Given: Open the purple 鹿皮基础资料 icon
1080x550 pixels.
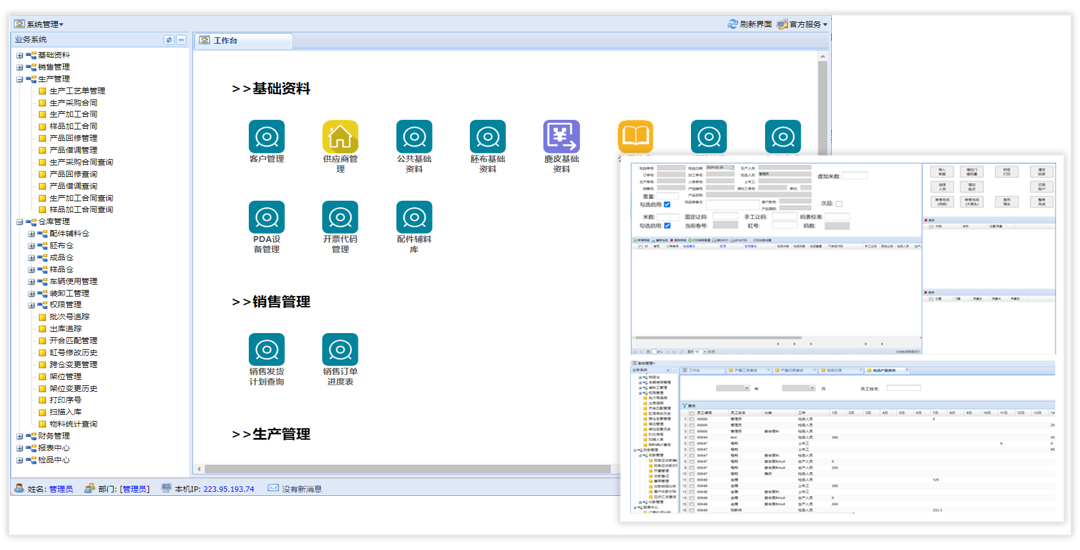Looking at the screenshot, I should click(561, 137).
